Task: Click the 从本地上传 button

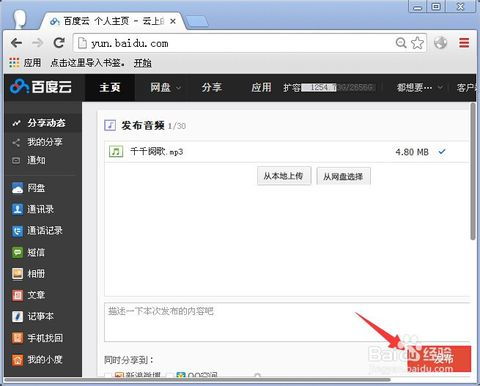Action: [x=284, y=176]
